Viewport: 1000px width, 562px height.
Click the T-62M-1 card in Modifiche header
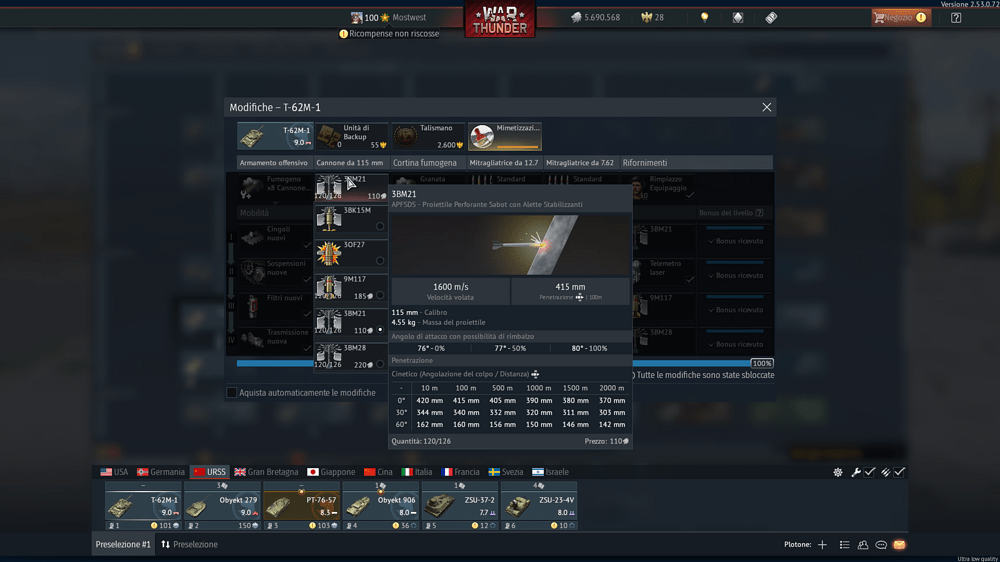point(275,136)
